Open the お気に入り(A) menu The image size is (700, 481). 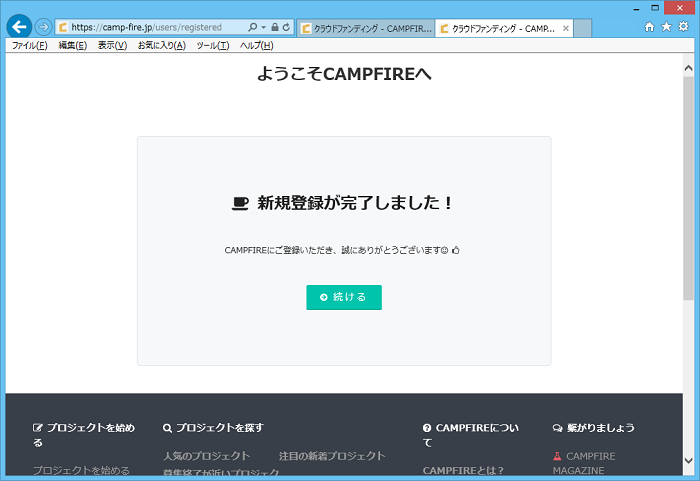point(162,46)
